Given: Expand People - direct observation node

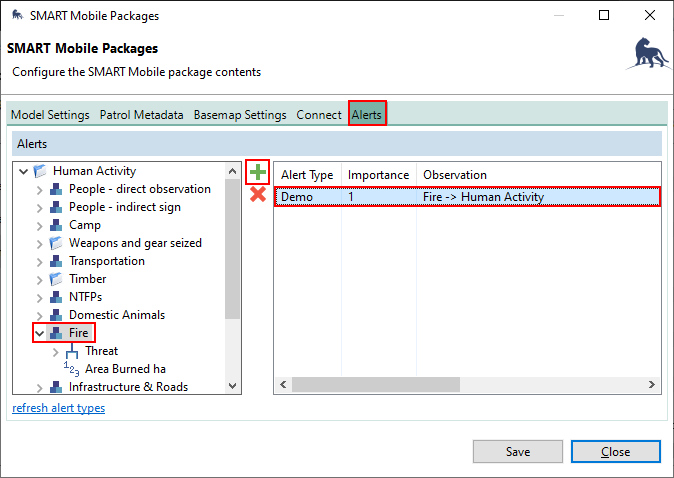Looking at the screenshot, I should [x=40, y=189].
